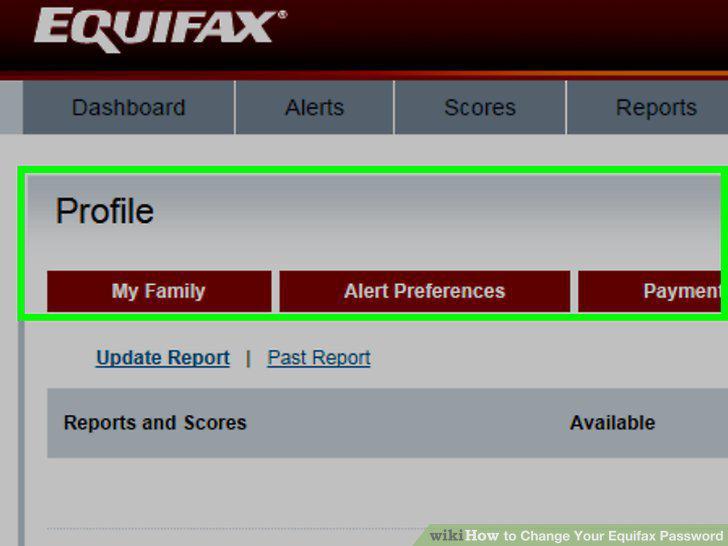Select the Reports tab
The height and width of the screenshot is (546, 728).
tap(648, 108)
